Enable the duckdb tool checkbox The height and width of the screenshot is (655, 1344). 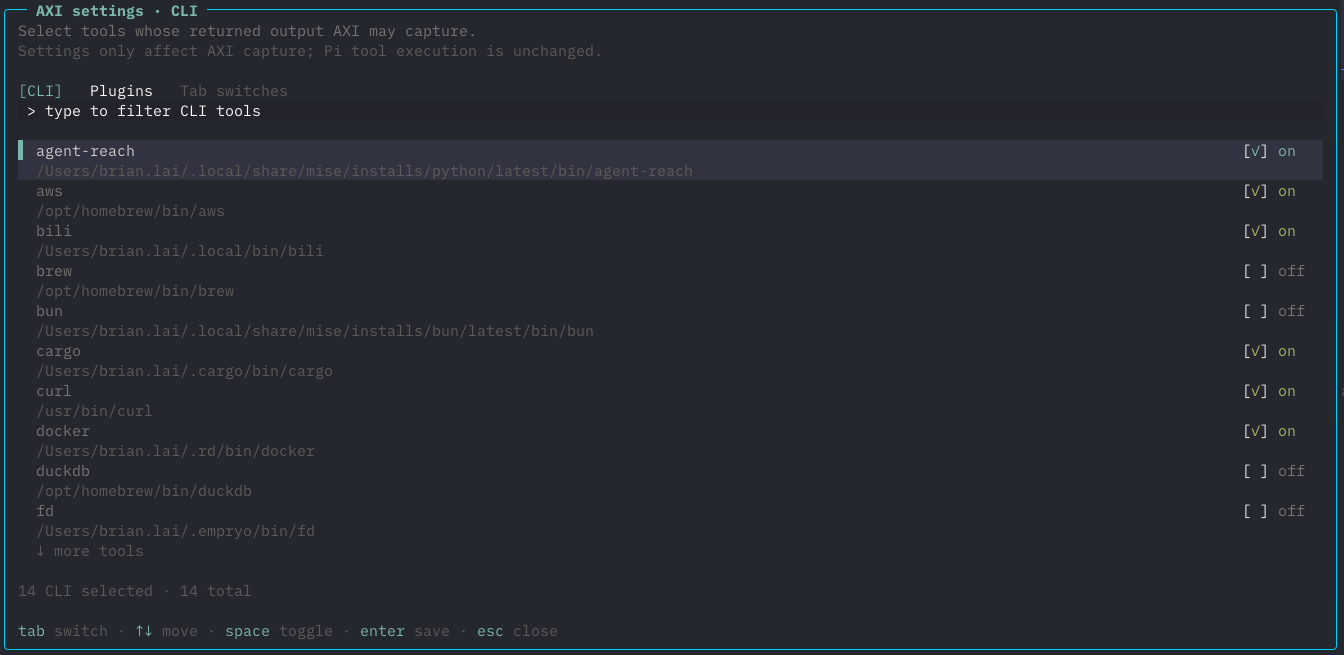coord(1255,471)
